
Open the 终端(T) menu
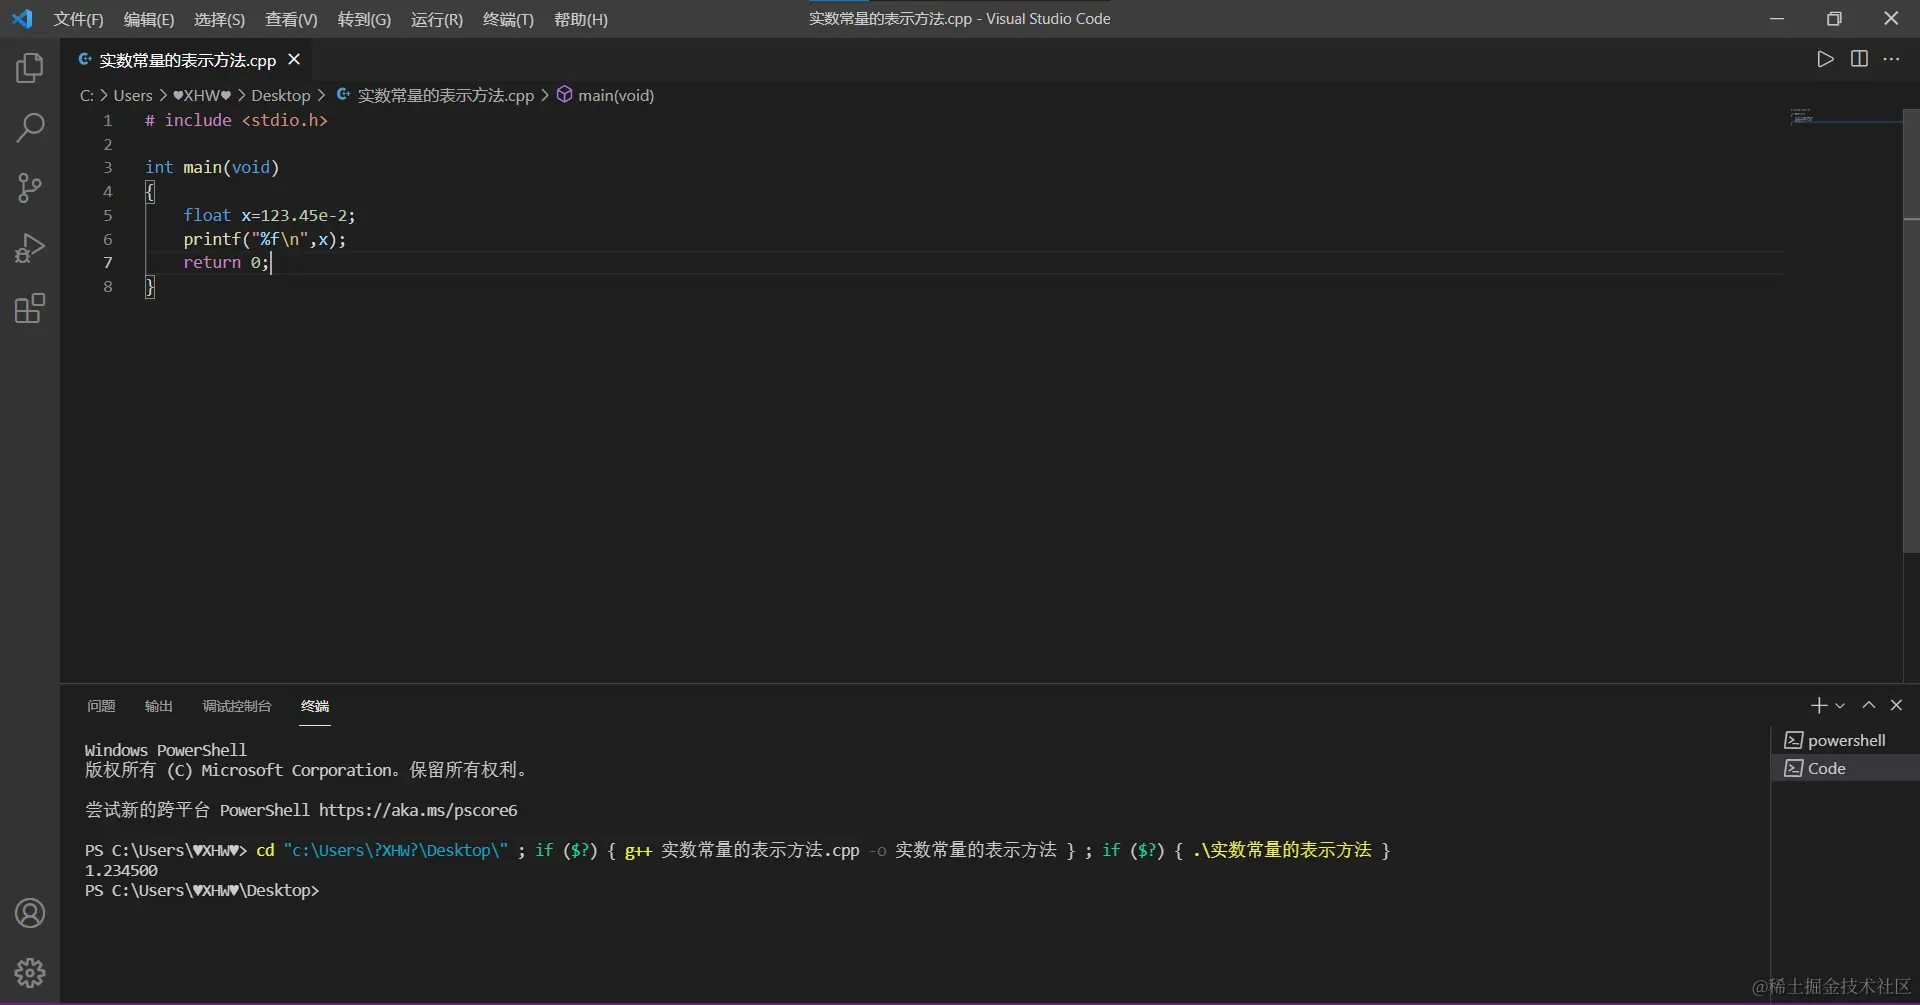508,19
